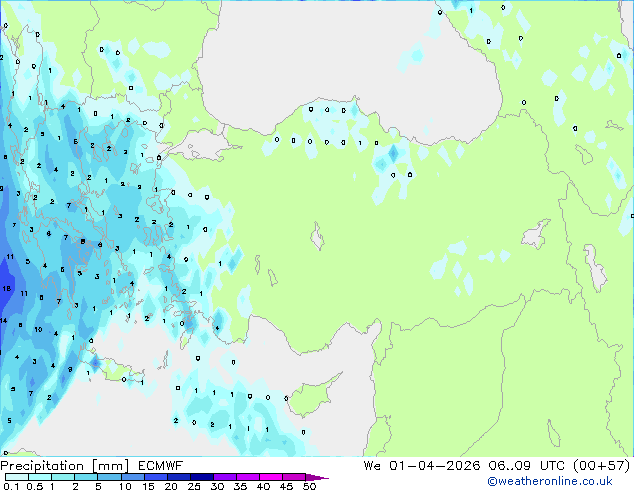Click the '(00+57)' forecast offset text
Image resolution: width=634 pixels, height=490 pixels.
[602, 466]
